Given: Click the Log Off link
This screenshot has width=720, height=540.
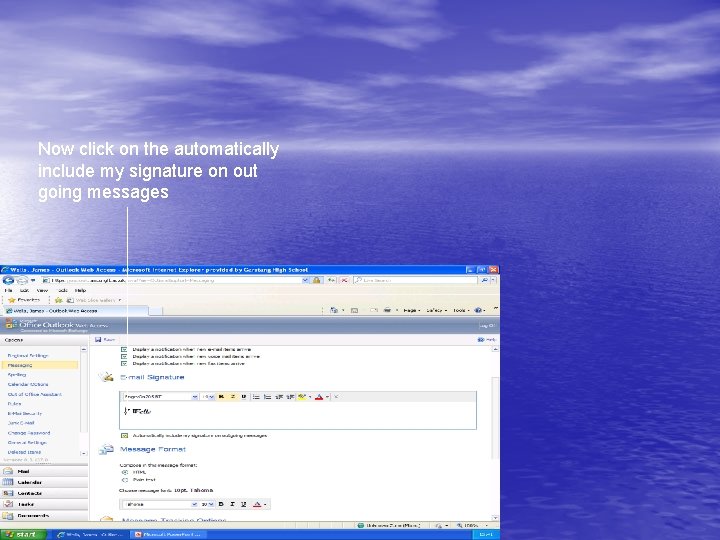Looking at the screenshot, I should pyautogui.click(x=487, y=326).
